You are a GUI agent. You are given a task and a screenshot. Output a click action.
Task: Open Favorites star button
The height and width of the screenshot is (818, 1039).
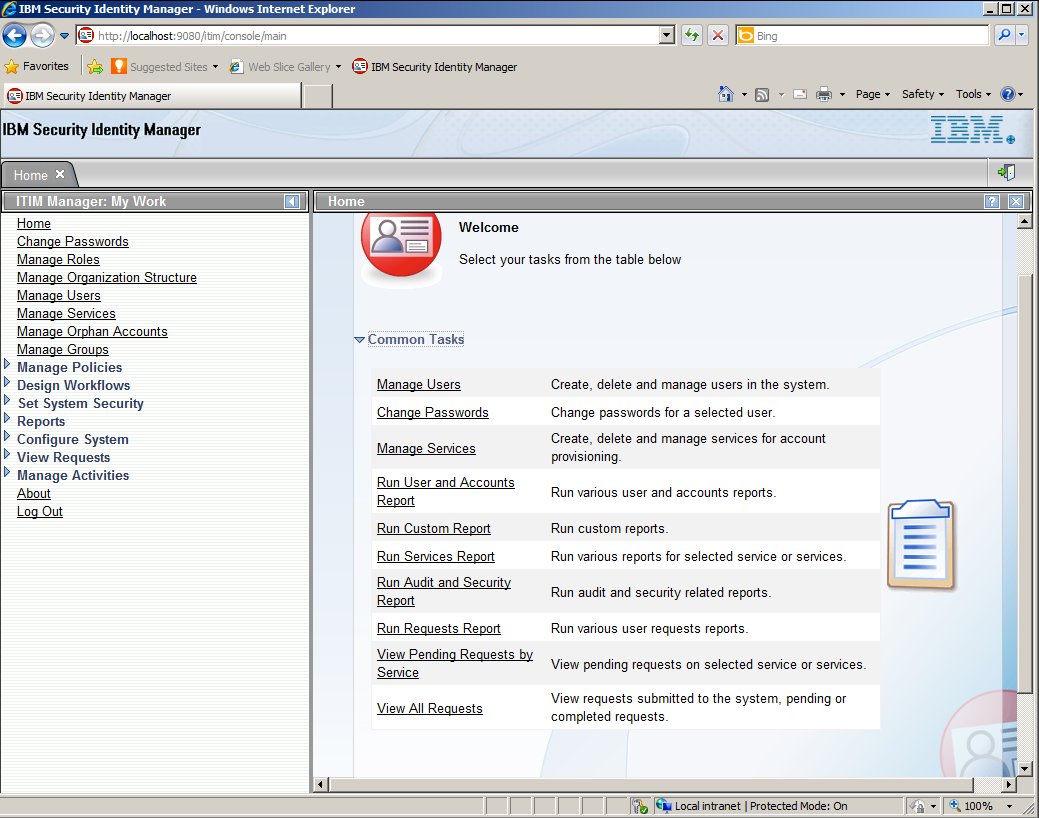click(x=36, y=66)
